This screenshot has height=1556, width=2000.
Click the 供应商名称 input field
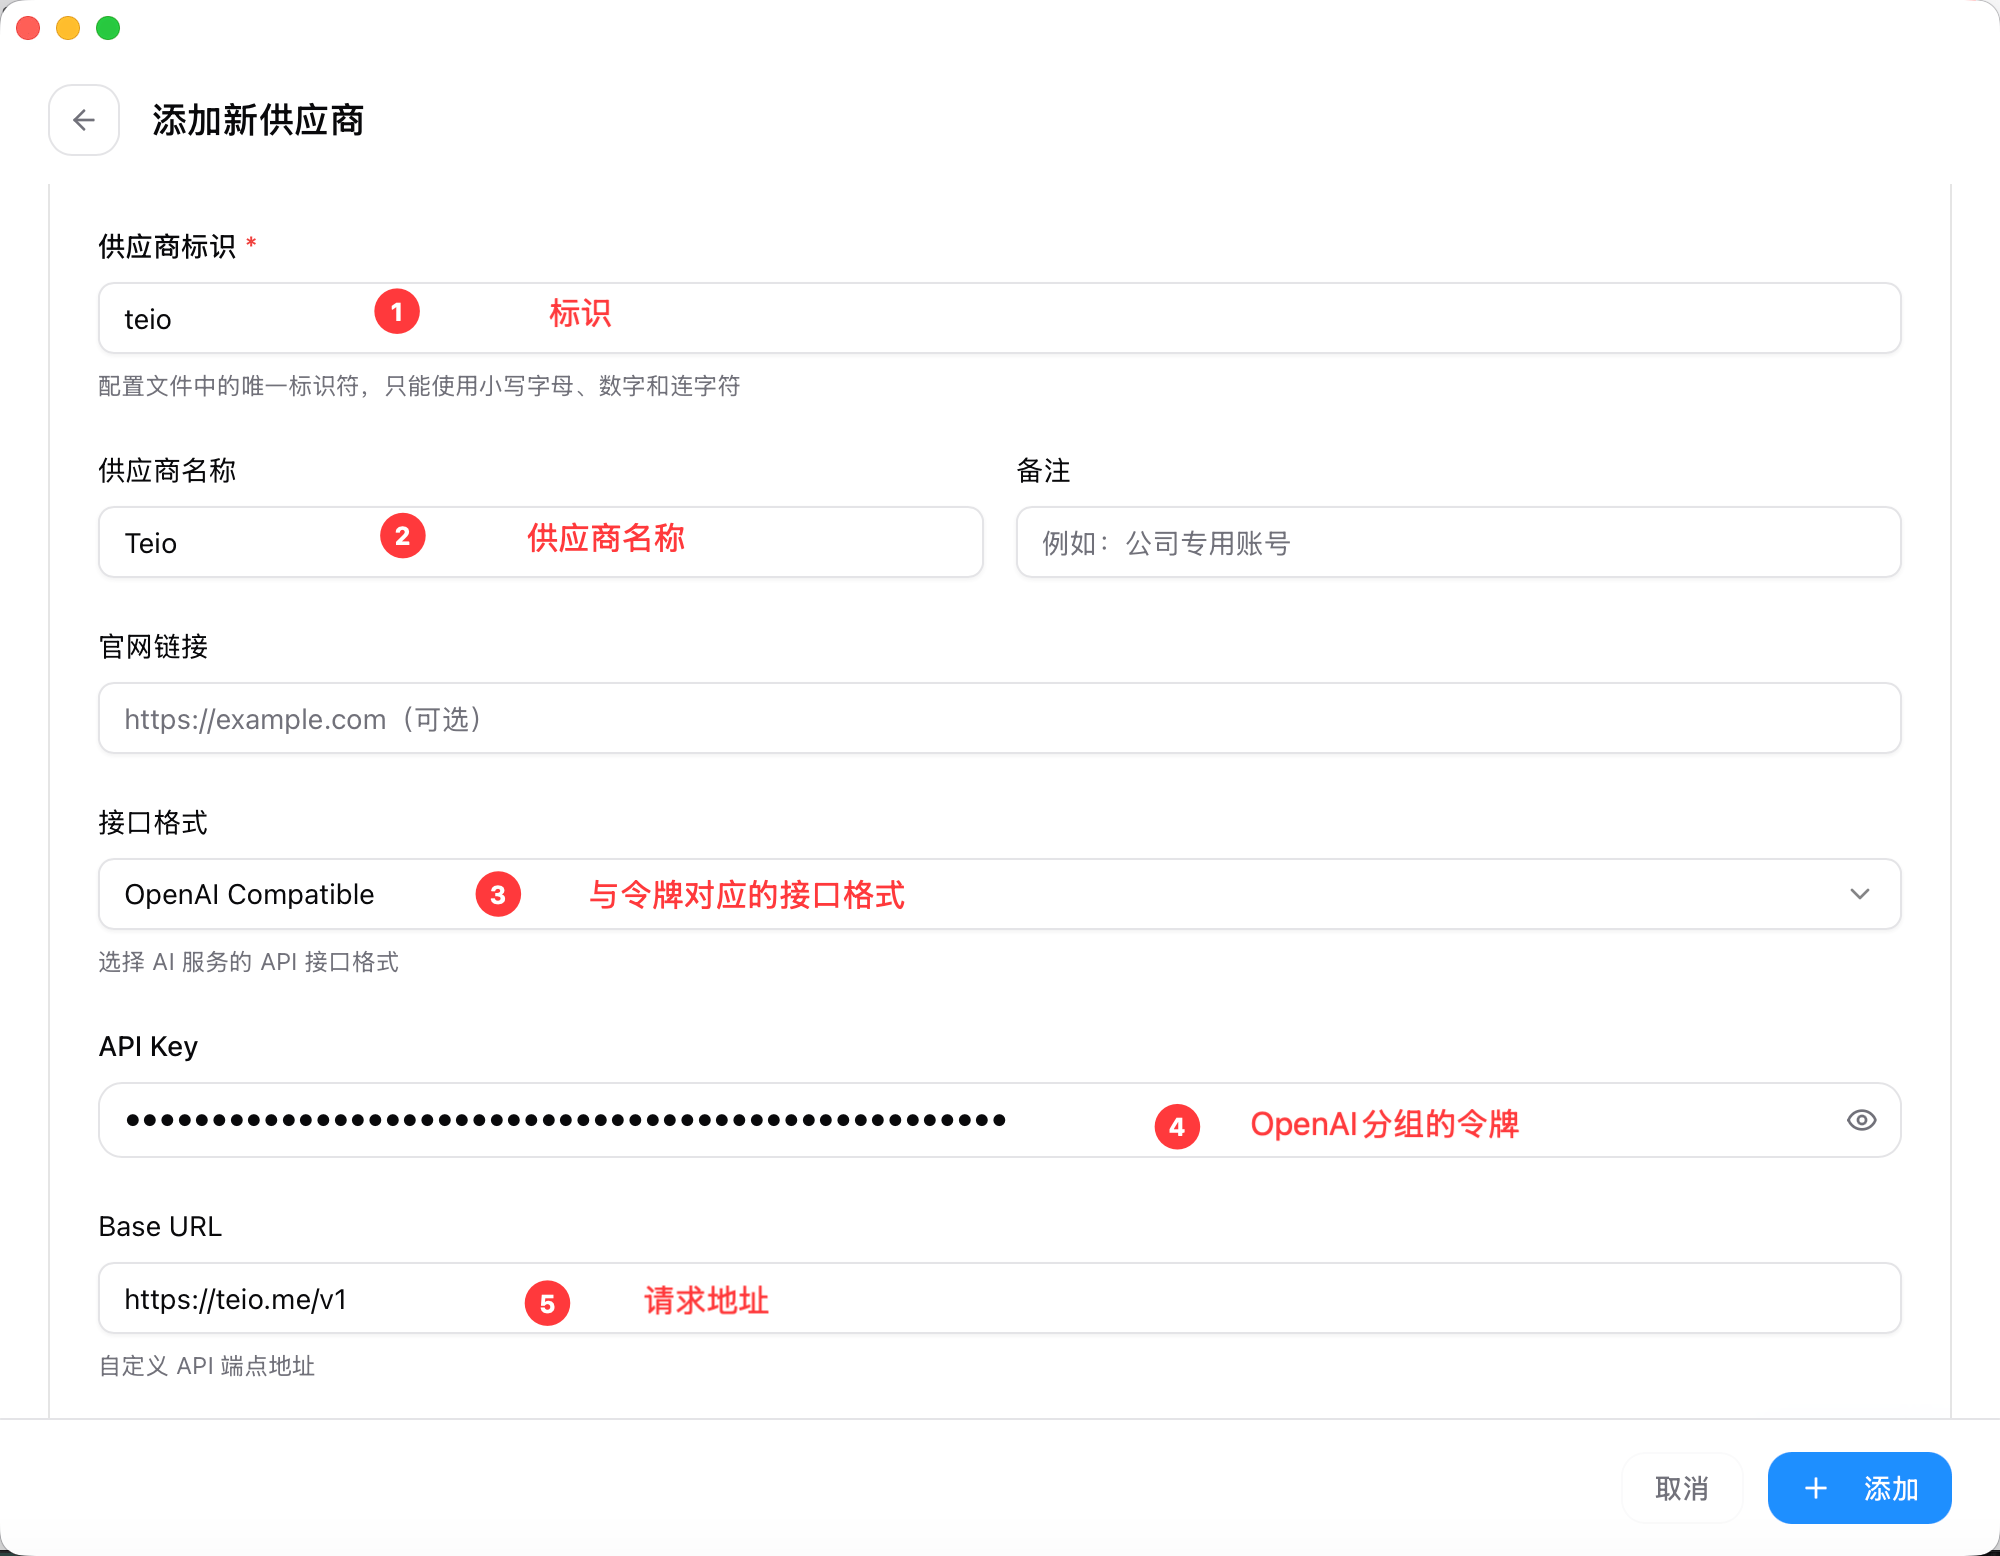(541, 542)
